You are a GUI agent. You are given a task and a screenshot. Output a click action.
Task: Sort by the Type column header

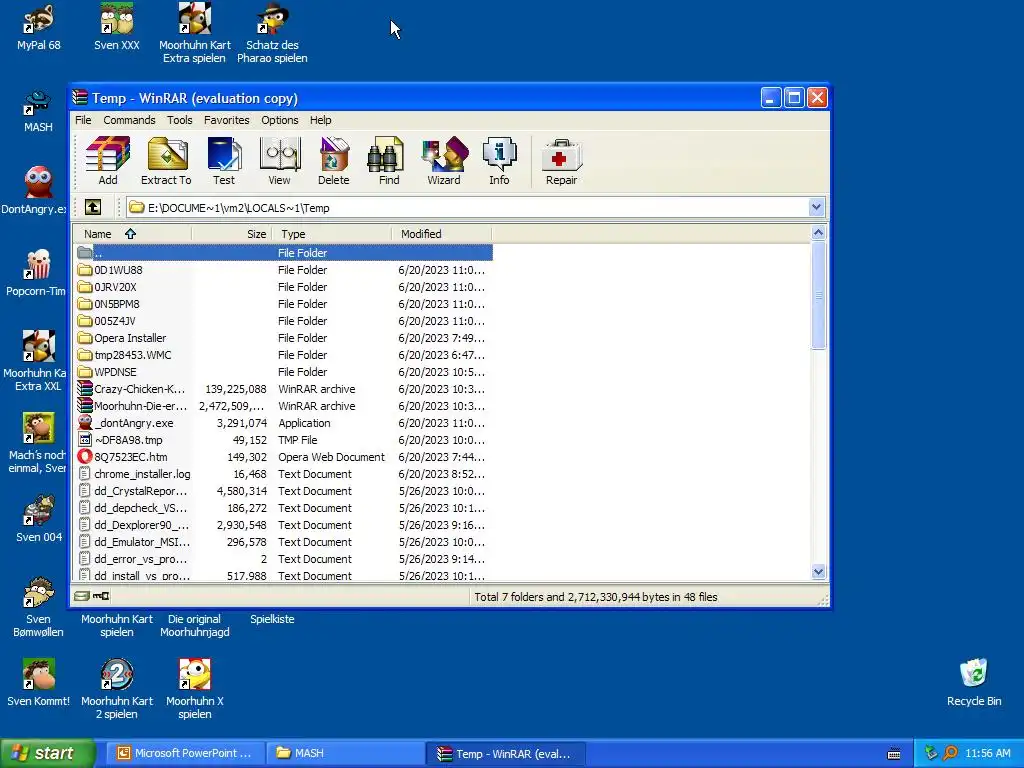click(331, 234)
